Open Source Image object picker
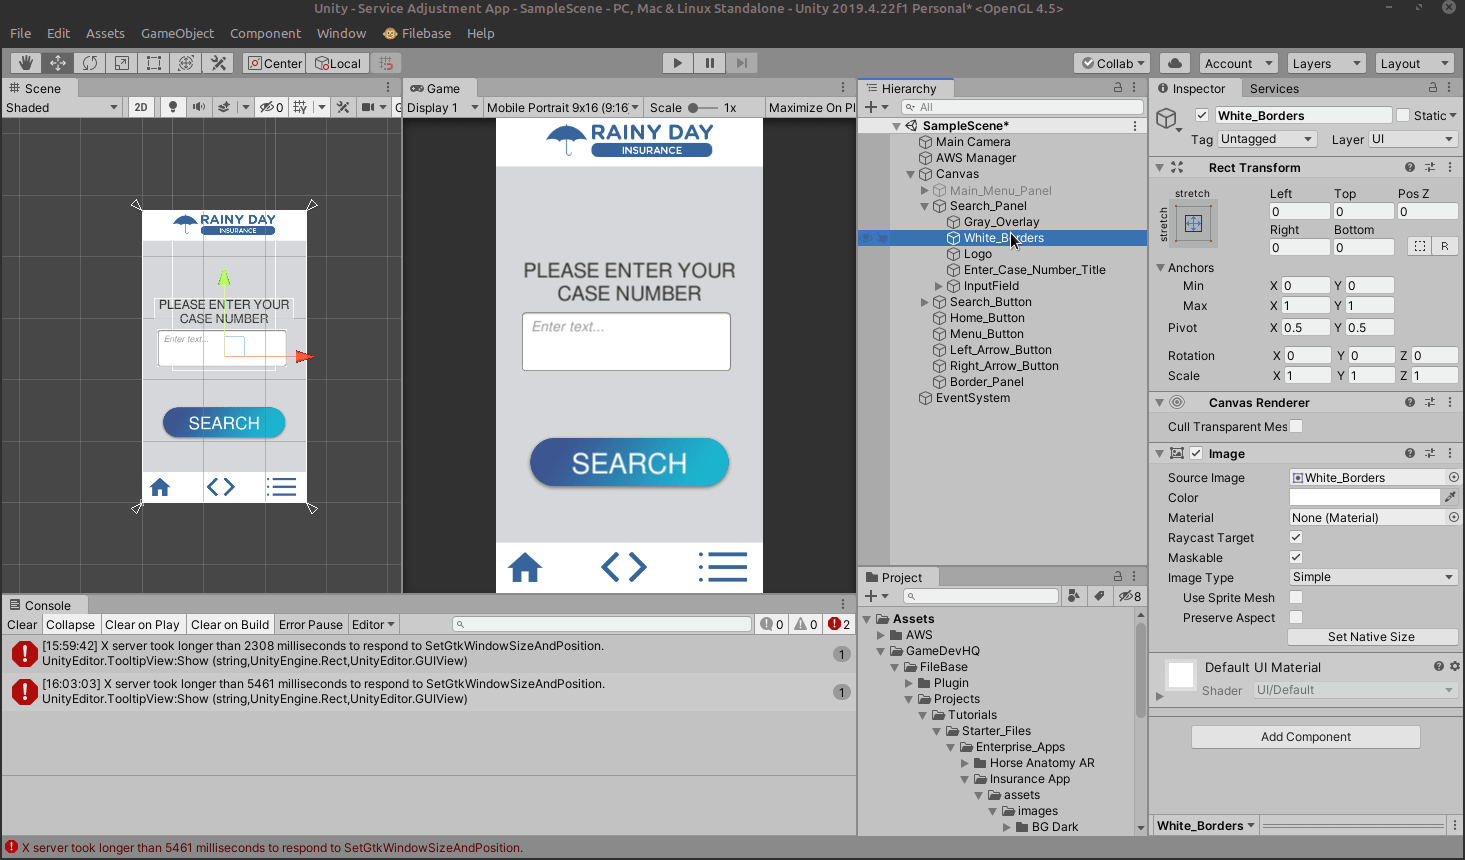The image size is (1465, 860). coord(1454,477)
